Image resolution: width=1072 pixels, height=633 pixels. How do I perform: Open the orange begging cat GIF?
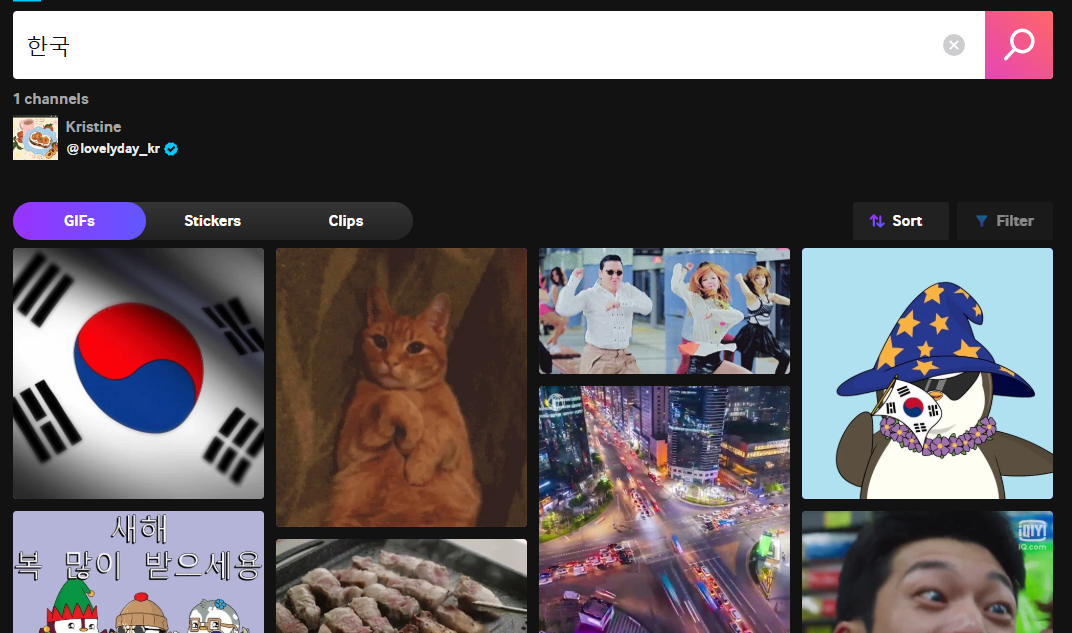point(401,387)
